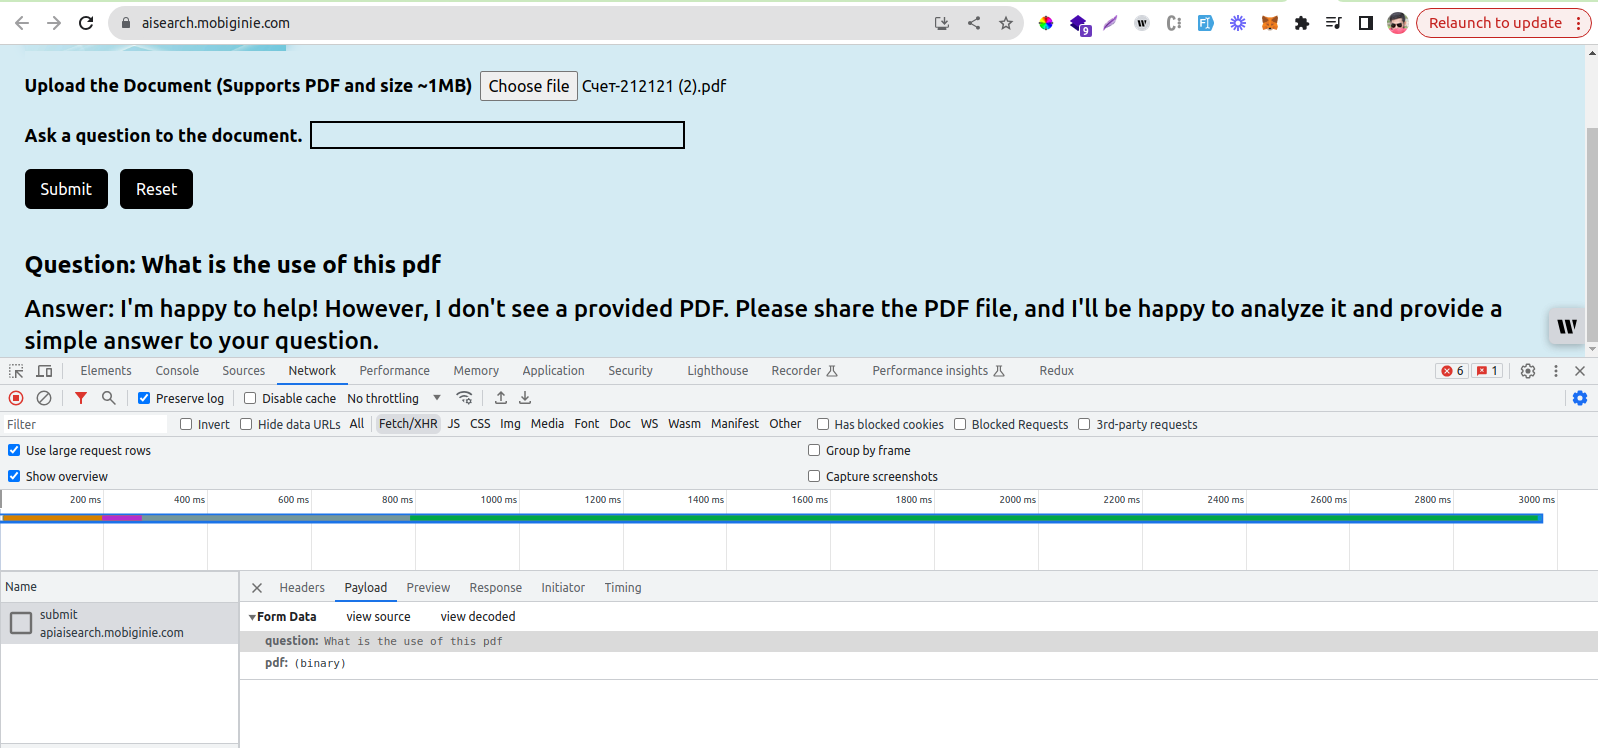
Task: Toggle the network filter funnel icon
Action: 81,398
